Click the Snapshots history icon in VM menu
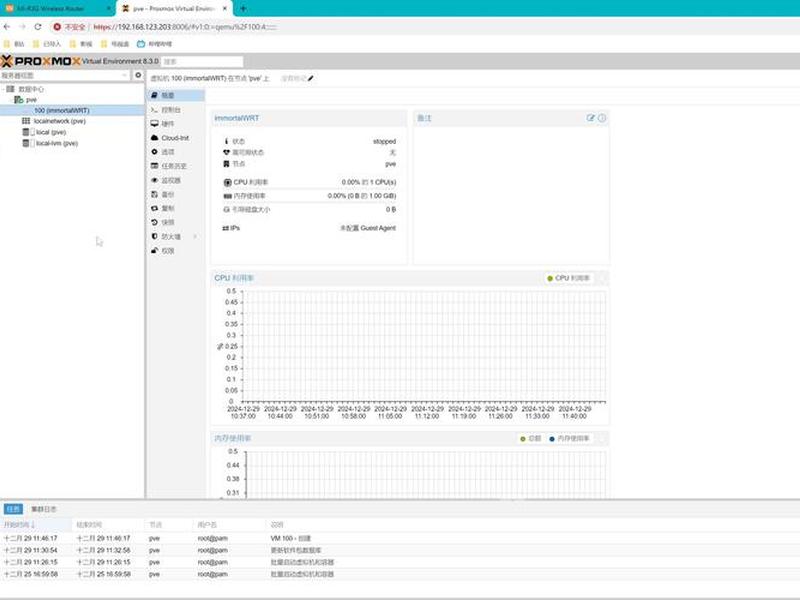This screenshot has height=600, width=800. coord(155,222)
